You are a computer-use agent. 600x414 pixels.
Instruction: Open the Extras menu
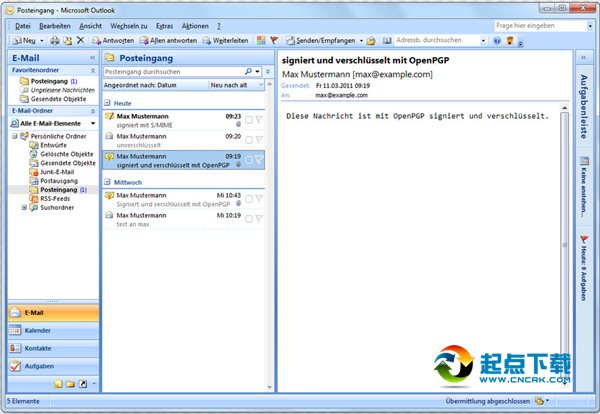165,26
